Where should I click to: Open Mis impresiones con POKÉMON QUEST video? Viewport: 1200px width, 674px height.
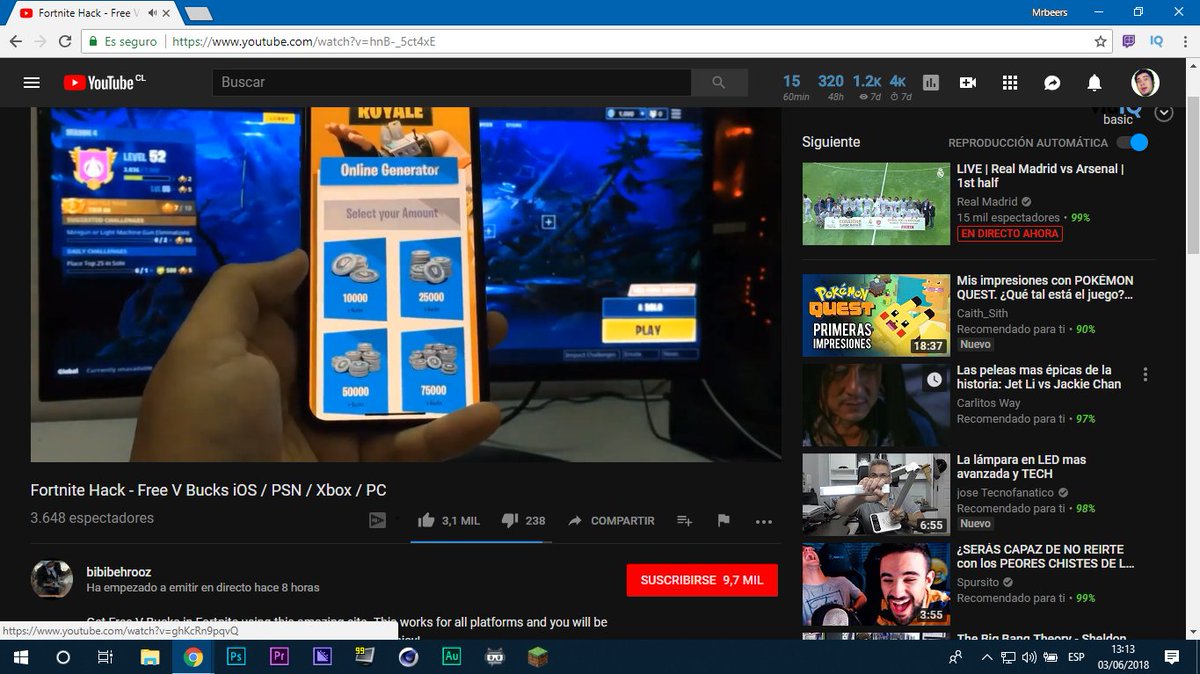pyautogui.click(x=1045, y=288)
